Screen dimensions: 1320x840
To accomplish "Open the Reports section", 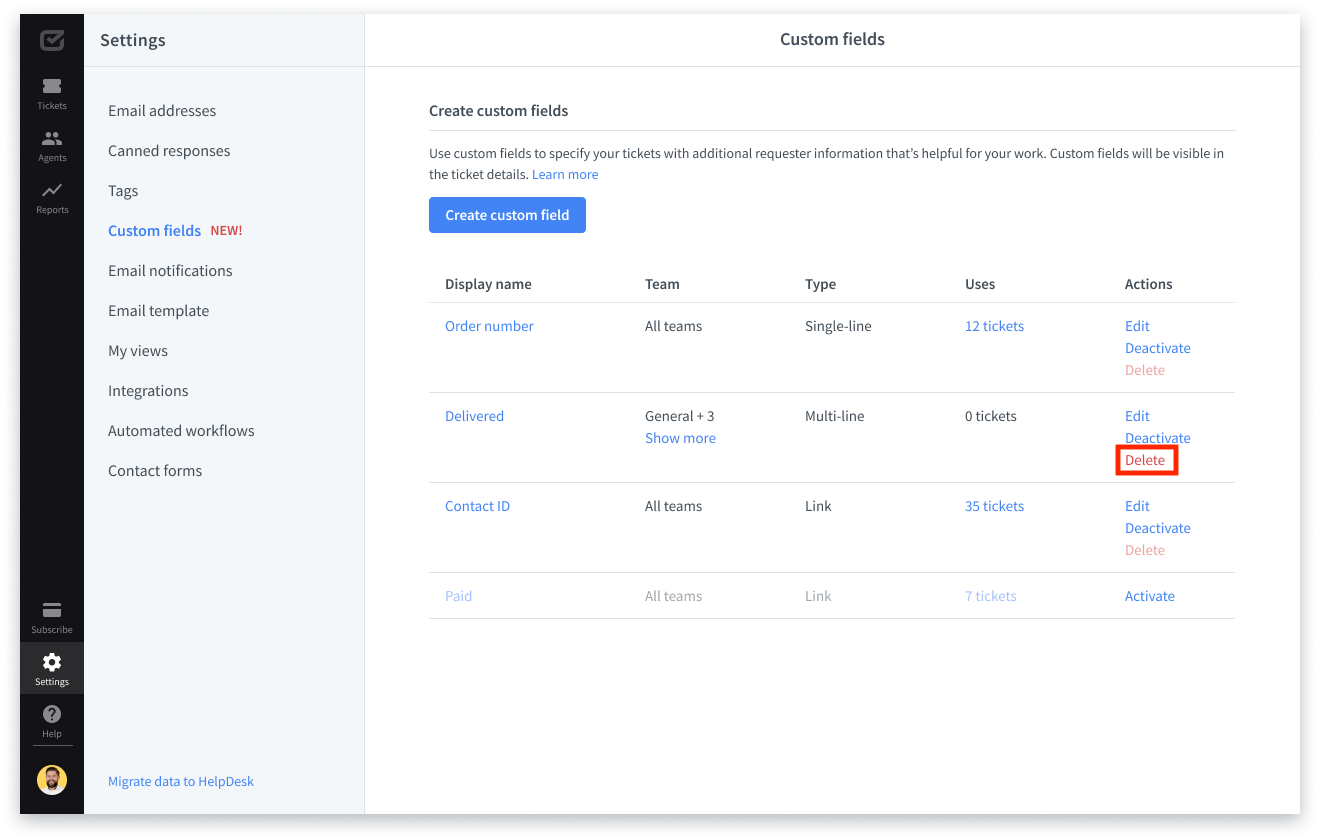I will [52, 197].
